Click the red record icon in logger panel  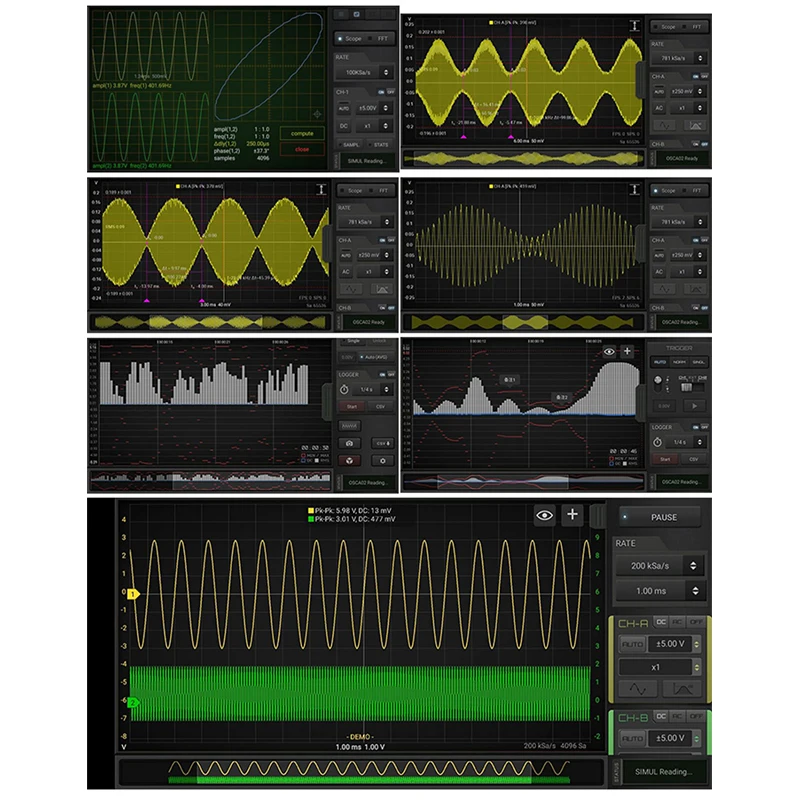point(349,461)
